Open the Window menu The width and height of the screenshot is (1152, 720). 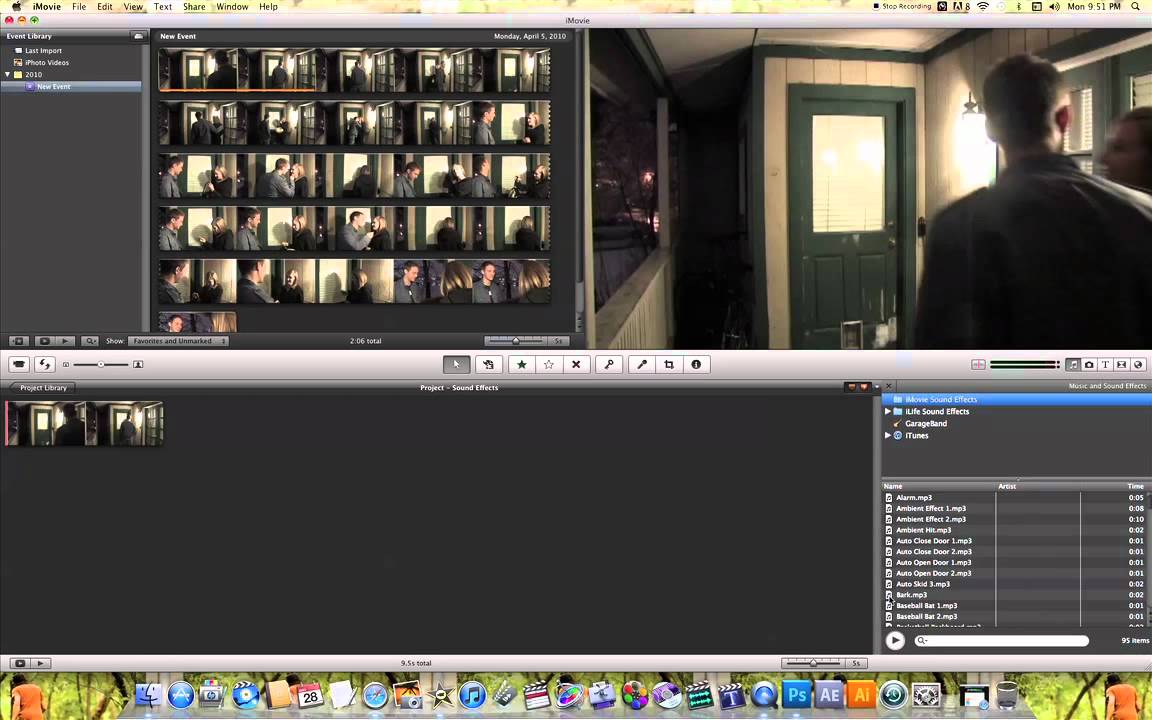point(232,7)
